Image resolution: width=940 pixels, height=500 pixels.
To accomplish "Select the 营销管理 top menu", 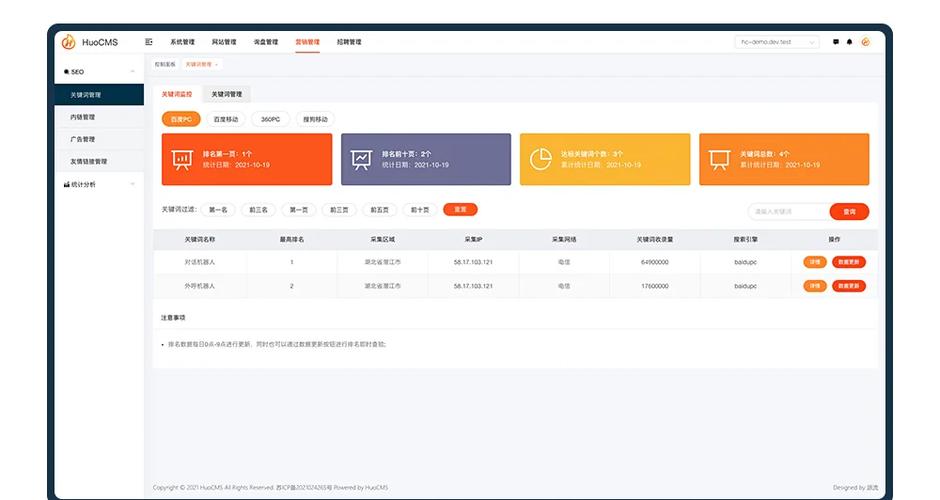I will [308, 42].
